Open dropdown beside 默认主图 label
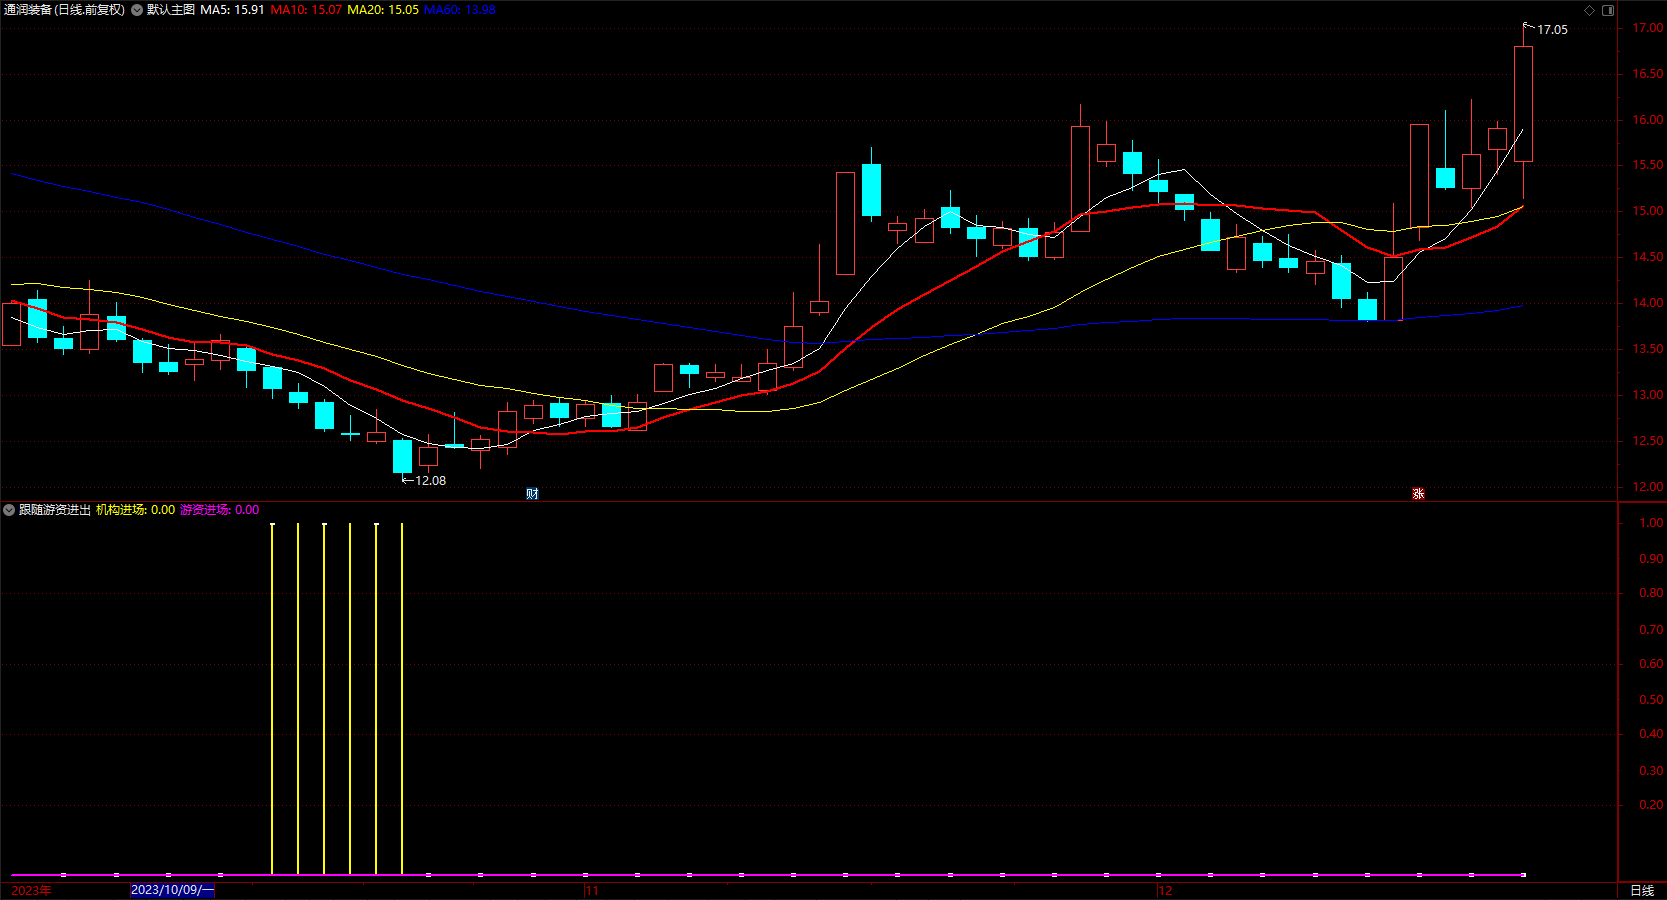 coord(137,10)
